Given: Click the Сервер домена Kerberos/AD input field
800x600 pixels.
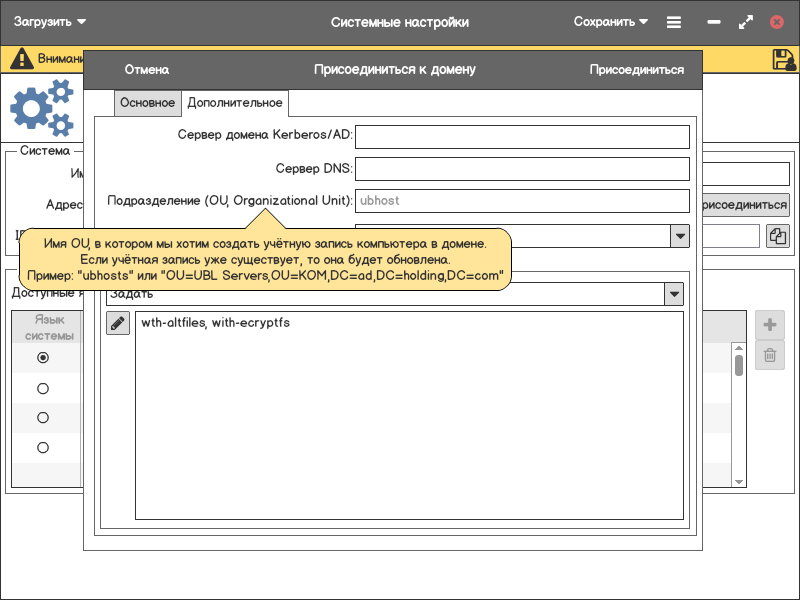Looking at the screenshot, I should point(522,136).
